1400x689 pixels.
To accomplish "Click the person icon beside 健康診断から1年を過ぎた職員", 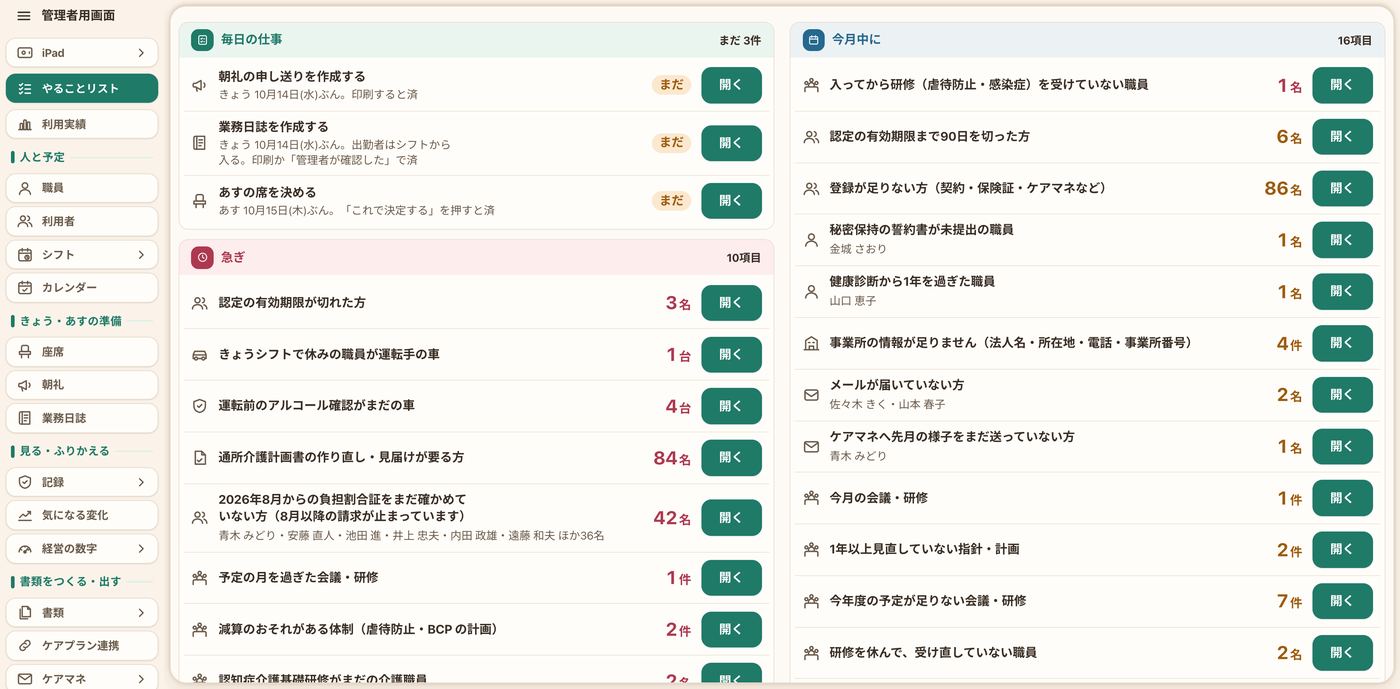I will [x=811, y=292].
